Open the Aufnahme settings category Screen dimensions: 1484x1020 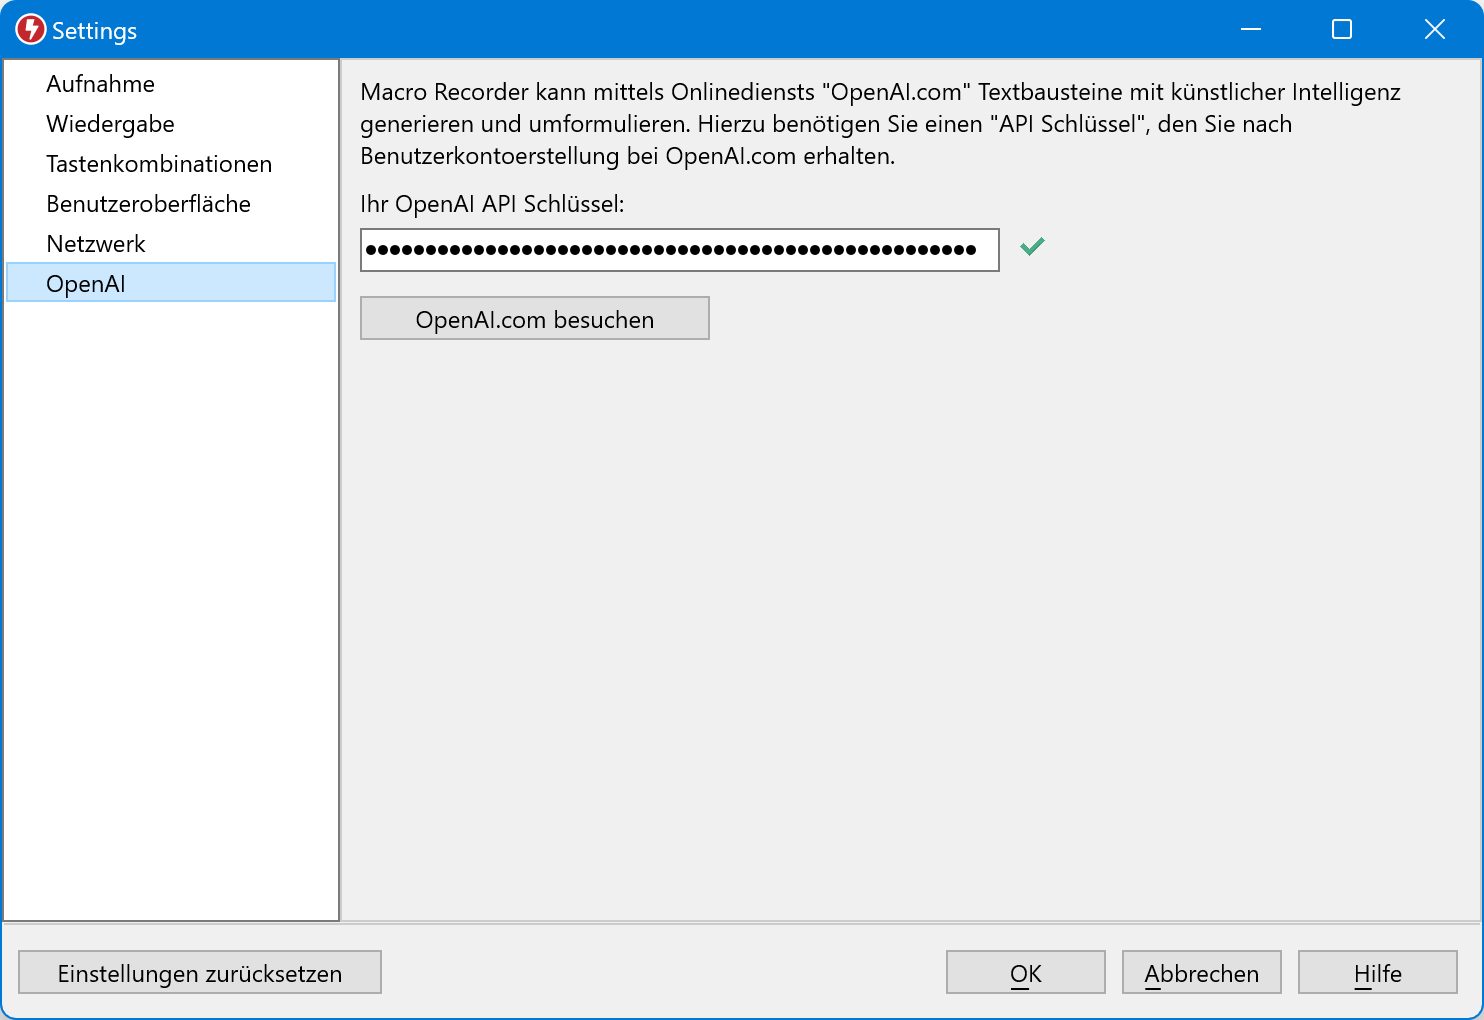click(x=171, y=84)
